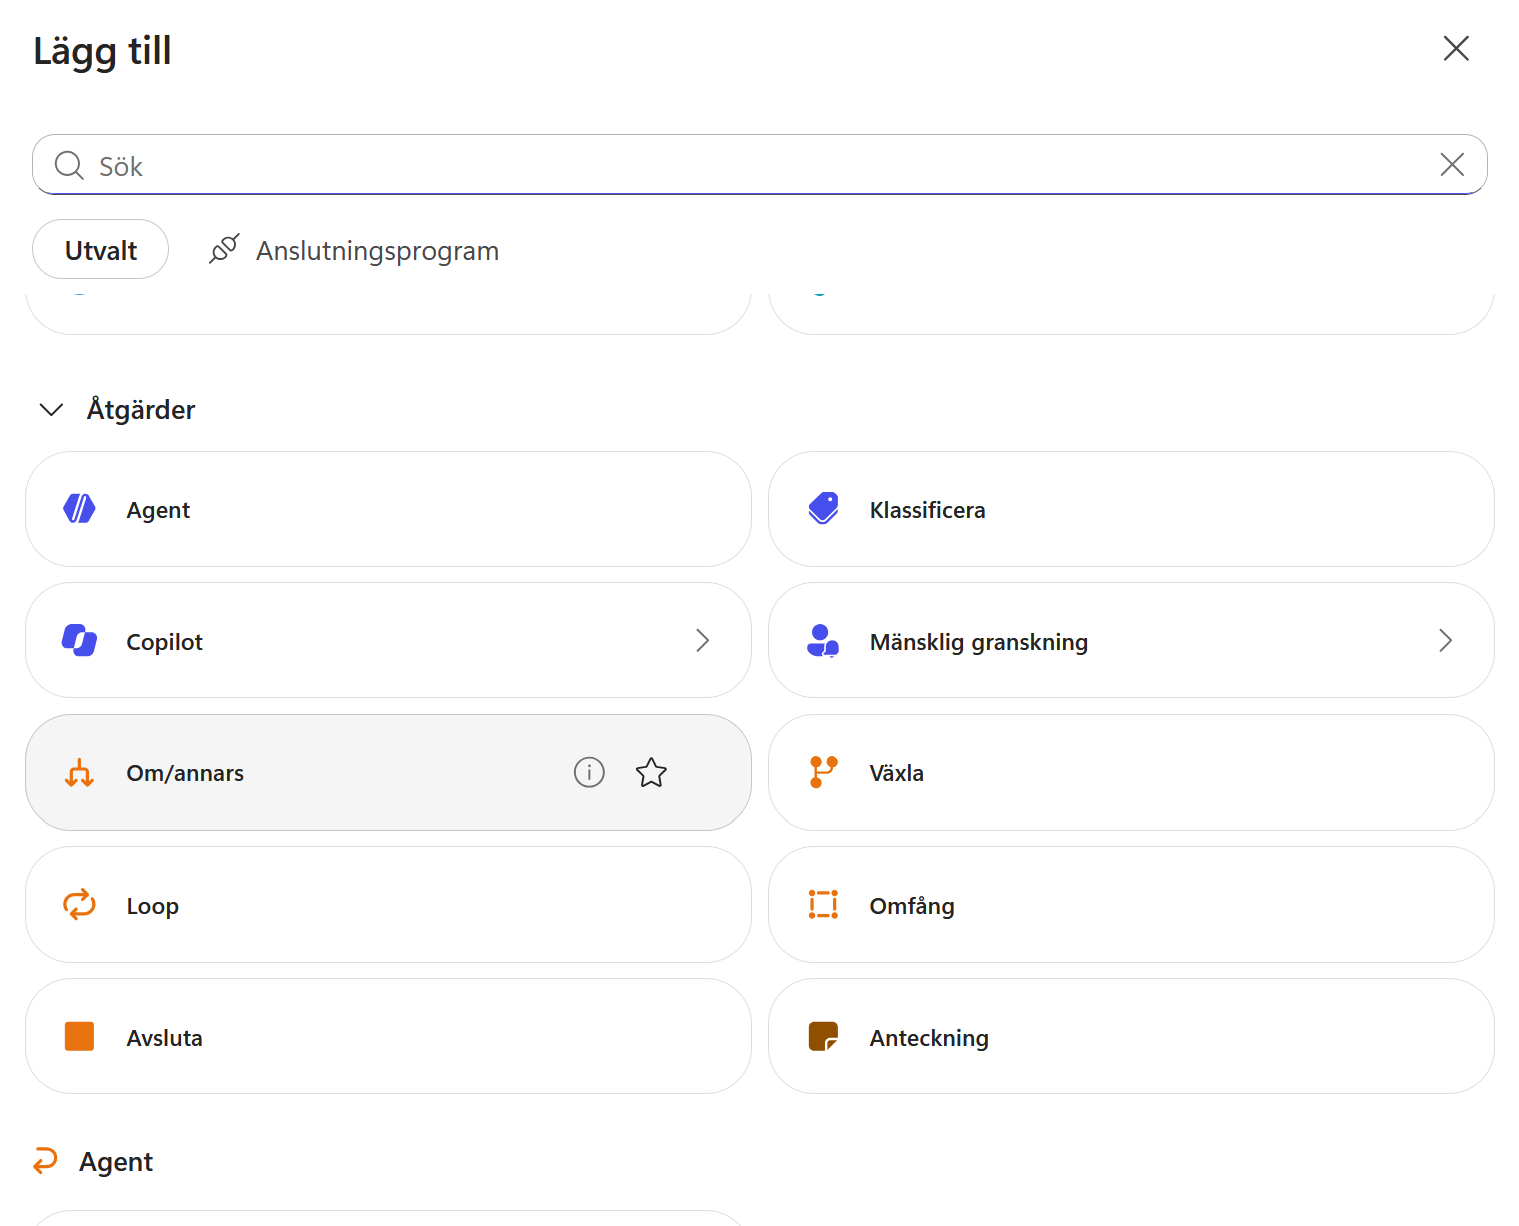Click the Om/annars branch icon

pos(79,772)
